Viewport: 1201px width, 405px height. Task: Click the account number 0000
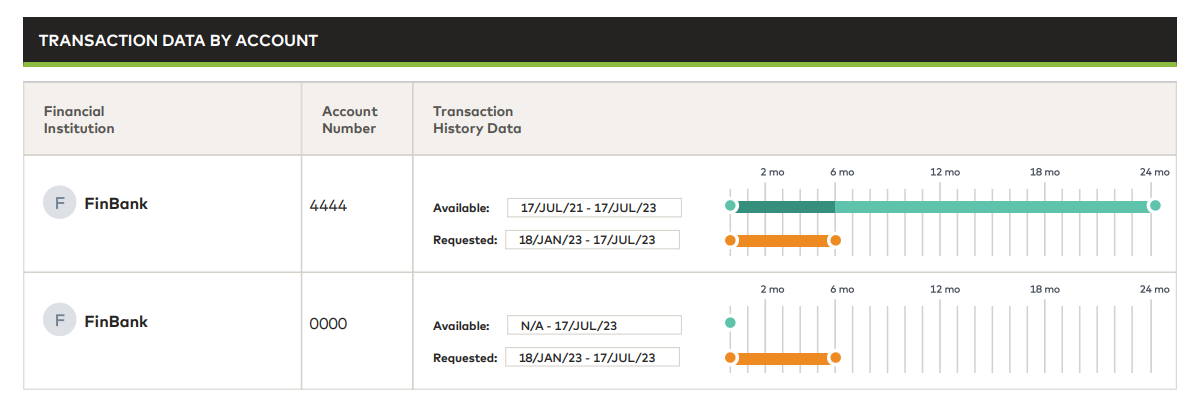click(329, 324)
